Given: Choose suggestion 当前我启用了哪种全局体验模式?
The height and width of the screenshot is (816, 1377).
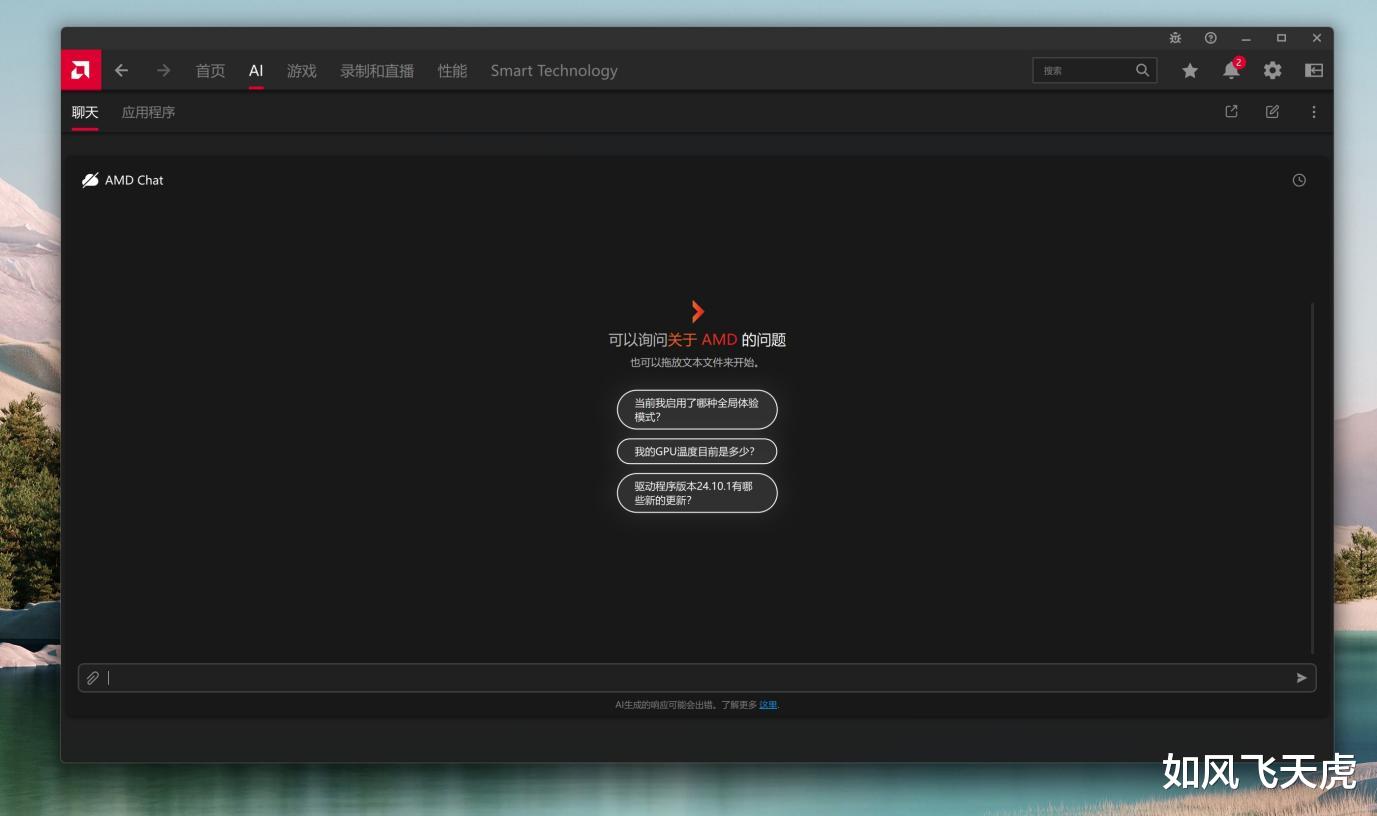Looking at the screenshot, I should pyautogui.click(x=697, y=410).
